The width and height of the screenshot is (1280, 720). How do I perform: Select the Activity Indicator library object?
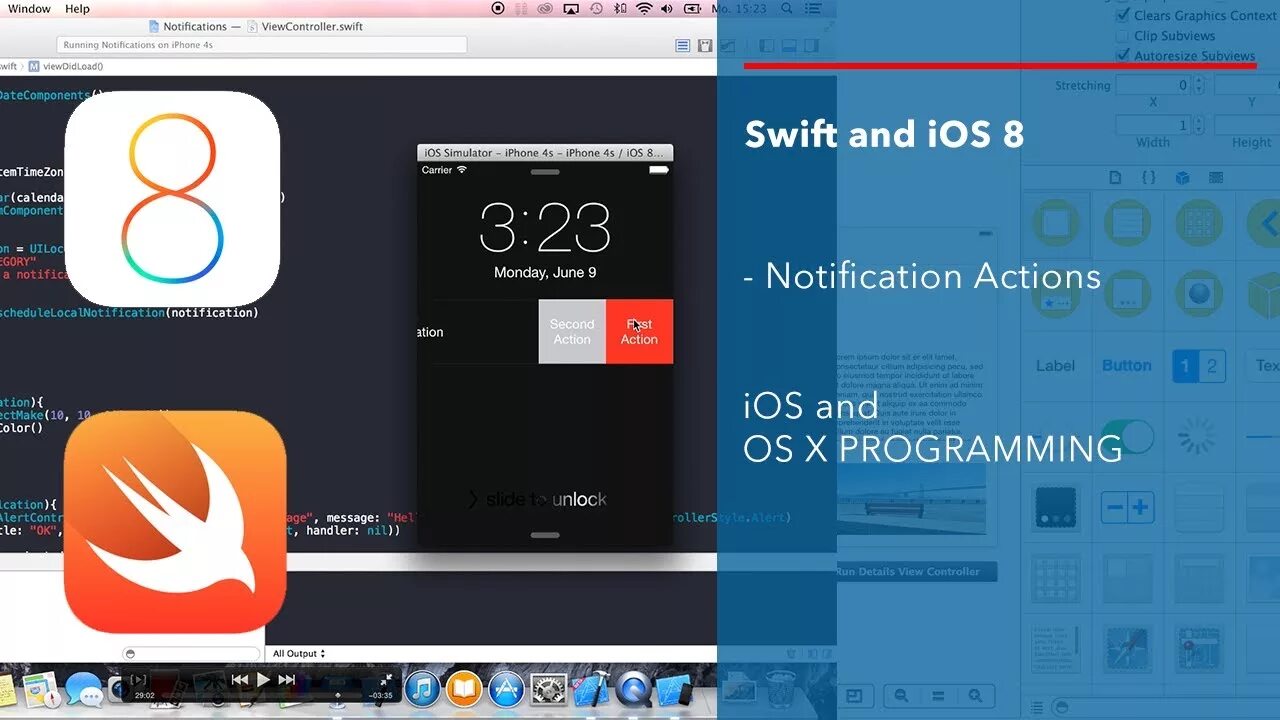(1197, 436)
